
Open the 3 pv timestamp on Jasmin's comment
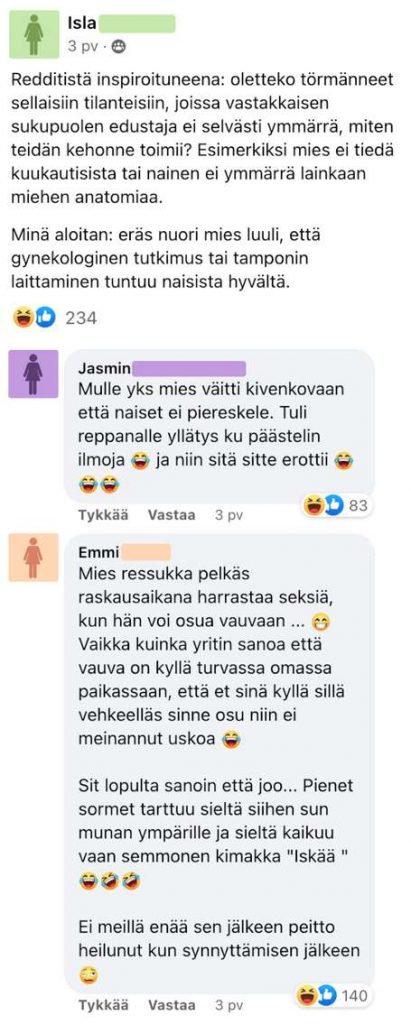(229, 515)
